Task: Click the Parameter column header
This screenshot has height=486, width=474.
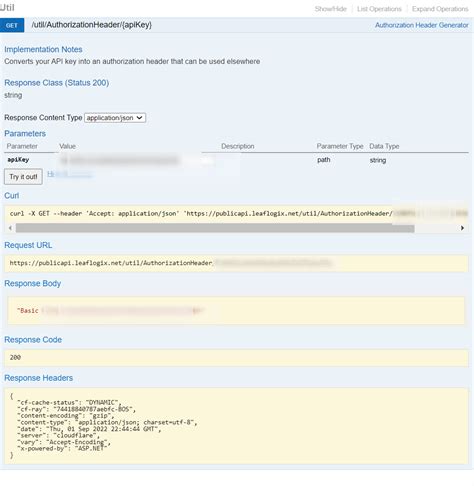Action: pyautogui.click(x=22, y=146)
